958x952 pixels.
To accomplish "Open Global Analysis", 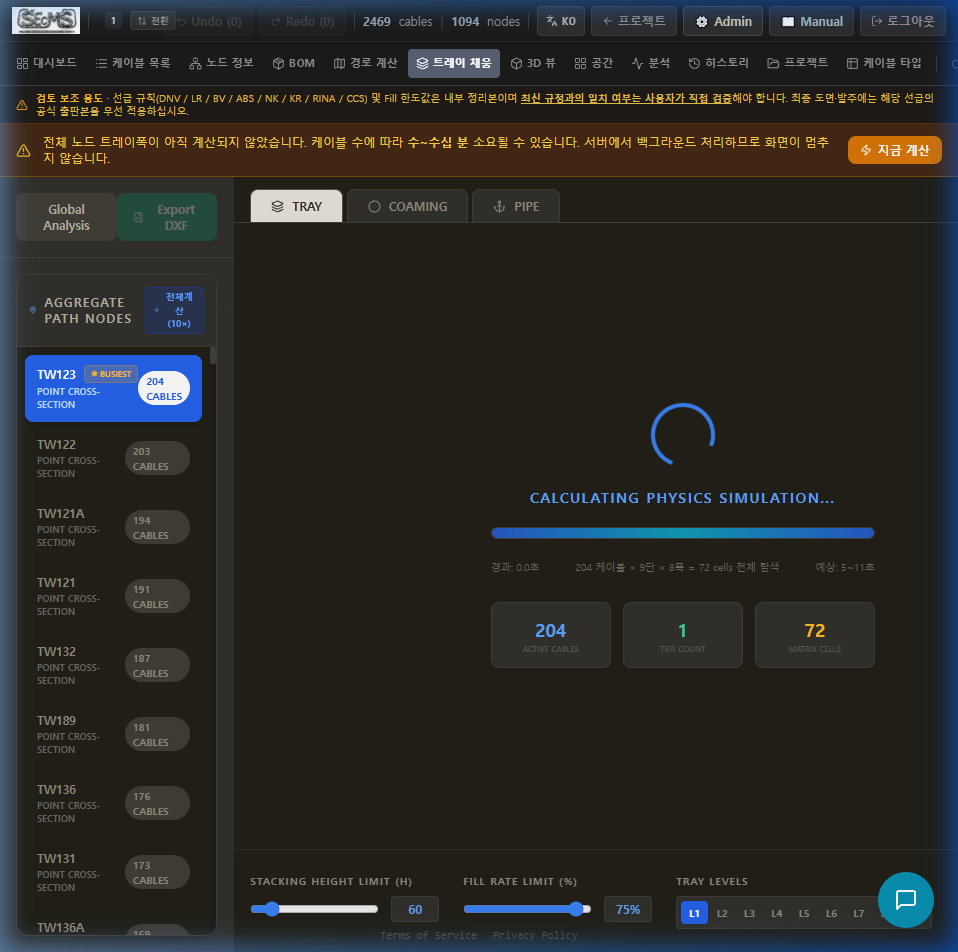I will coord(66,217).
